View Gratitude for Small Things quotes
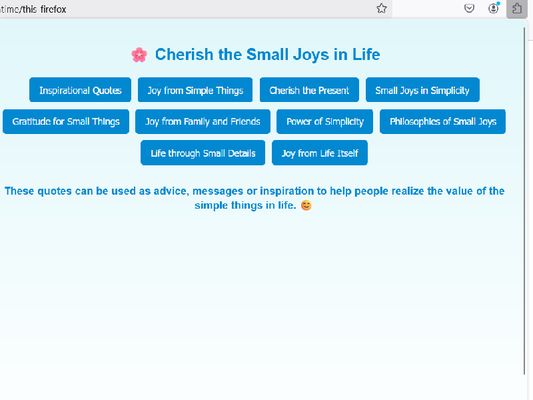The image size is (533, 400). click(x=66, y=121)
